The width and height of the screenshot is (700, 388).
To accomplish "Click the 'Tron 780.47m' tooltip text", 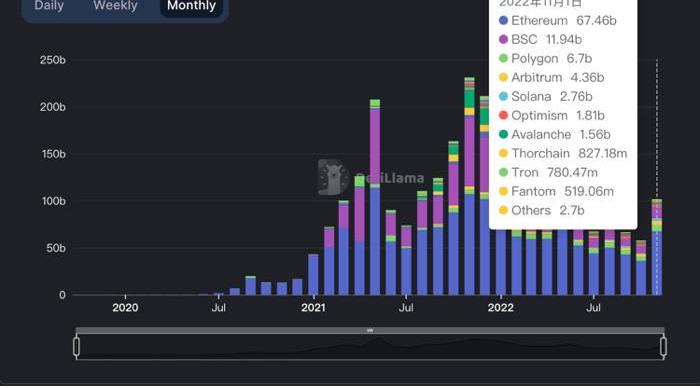I will point(554,172).
